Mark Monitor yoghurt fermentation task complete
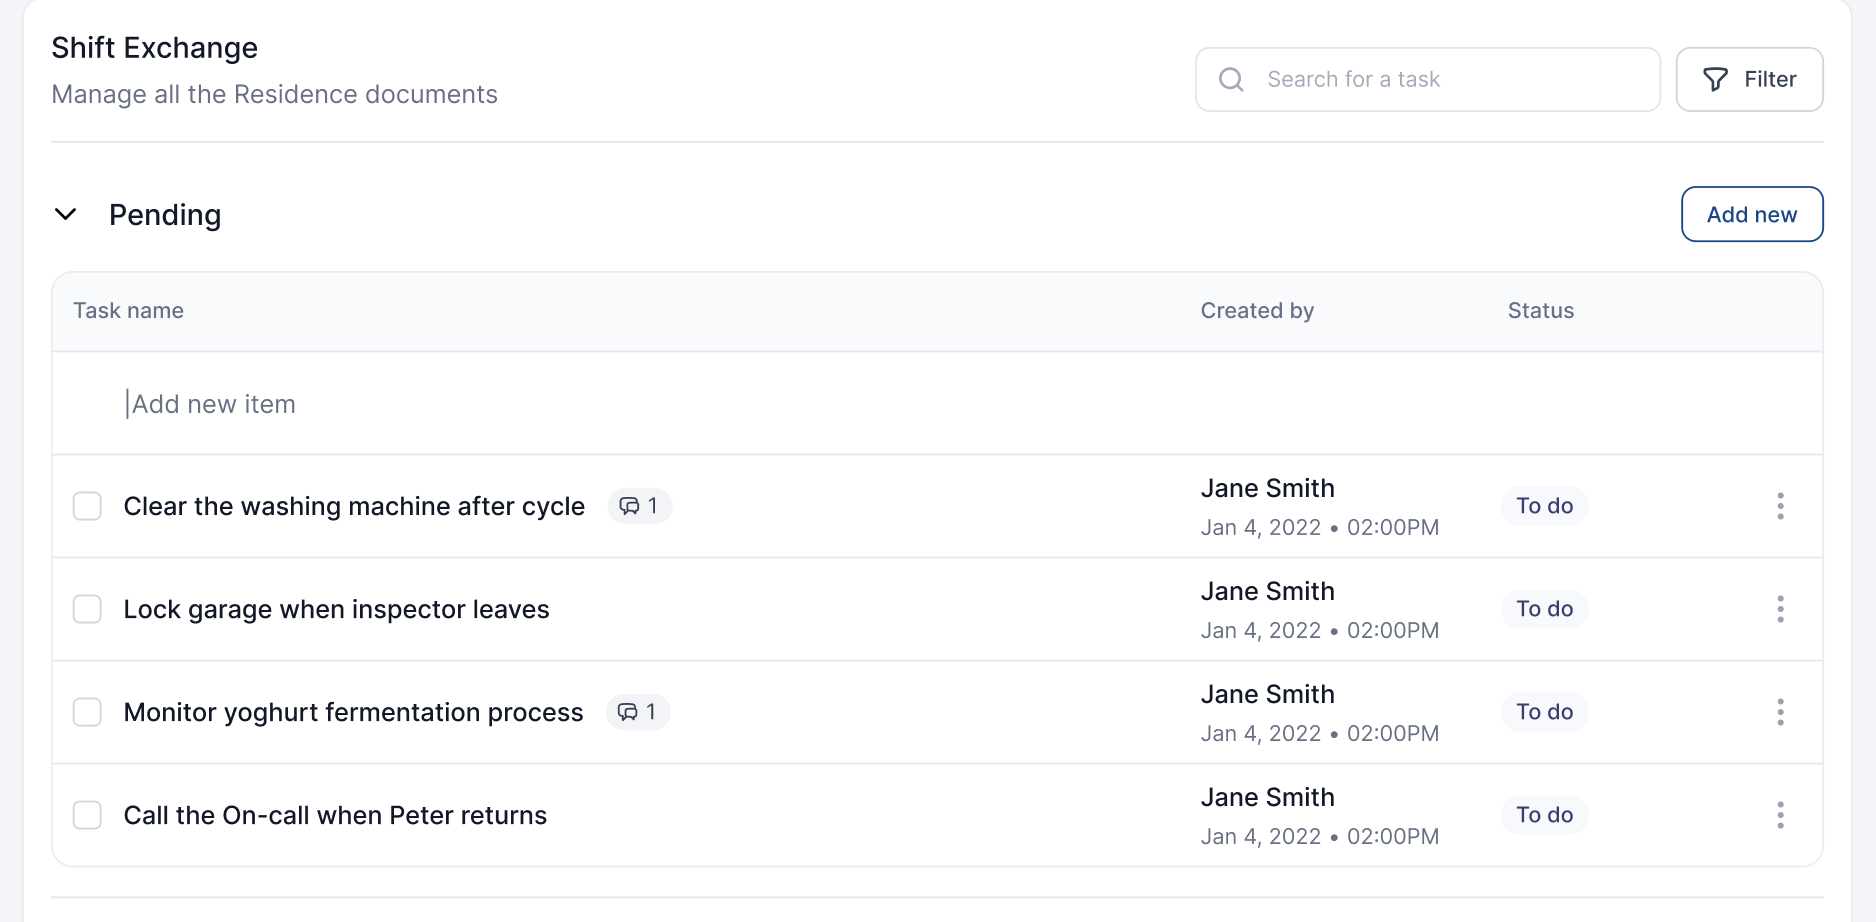The height and width of the screenshot is (922, 1876). coord(88,712)
